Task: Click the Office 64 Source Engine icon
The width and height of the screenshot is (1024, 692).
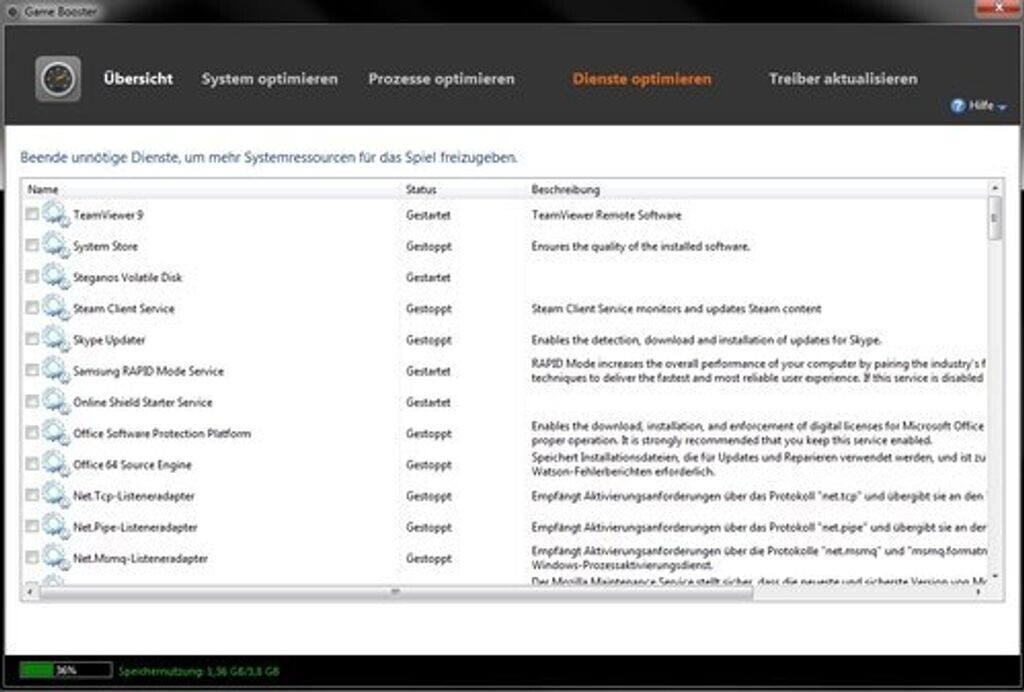Action: point(54,465)
